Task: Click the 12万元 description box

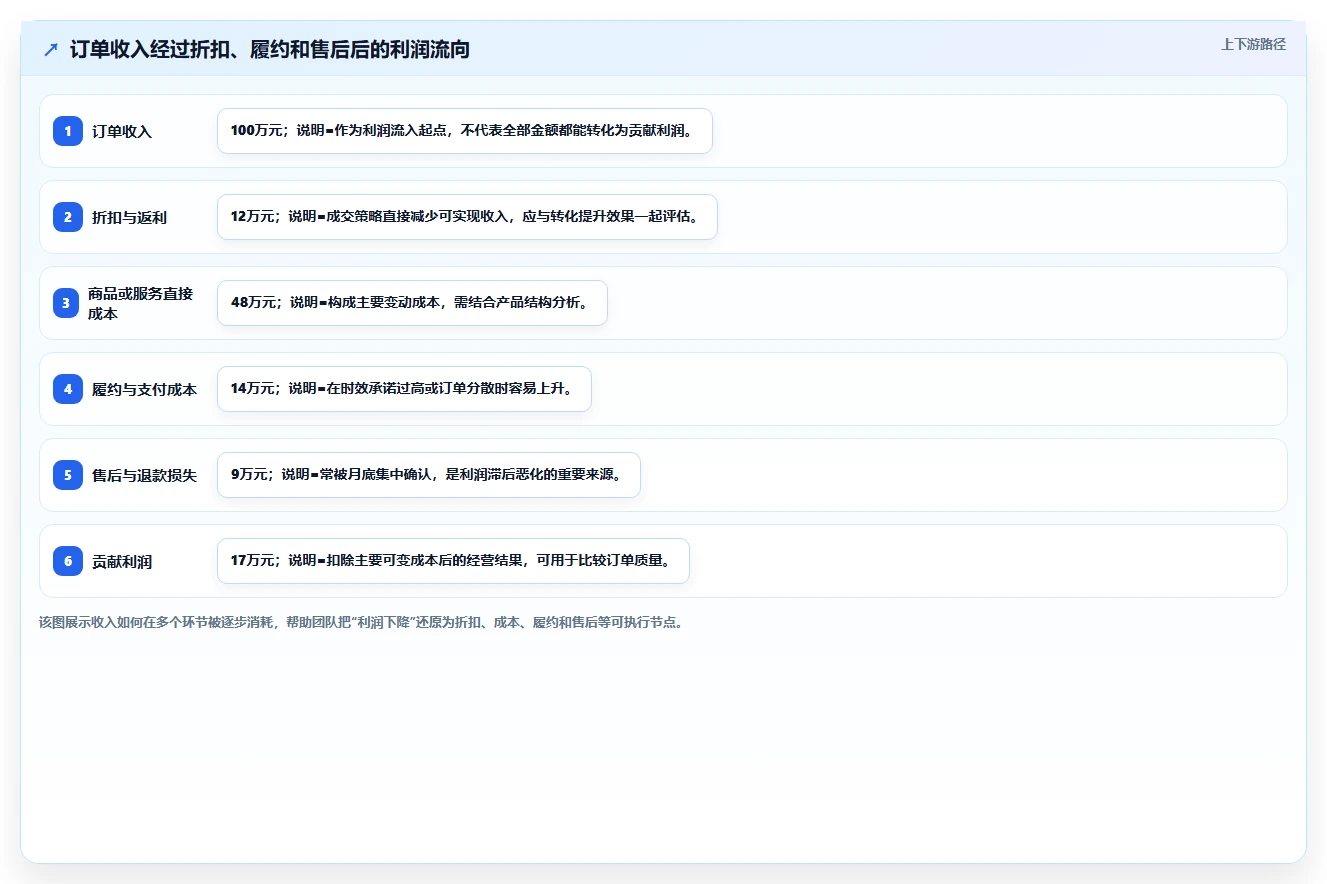Action: pos(467,217)
